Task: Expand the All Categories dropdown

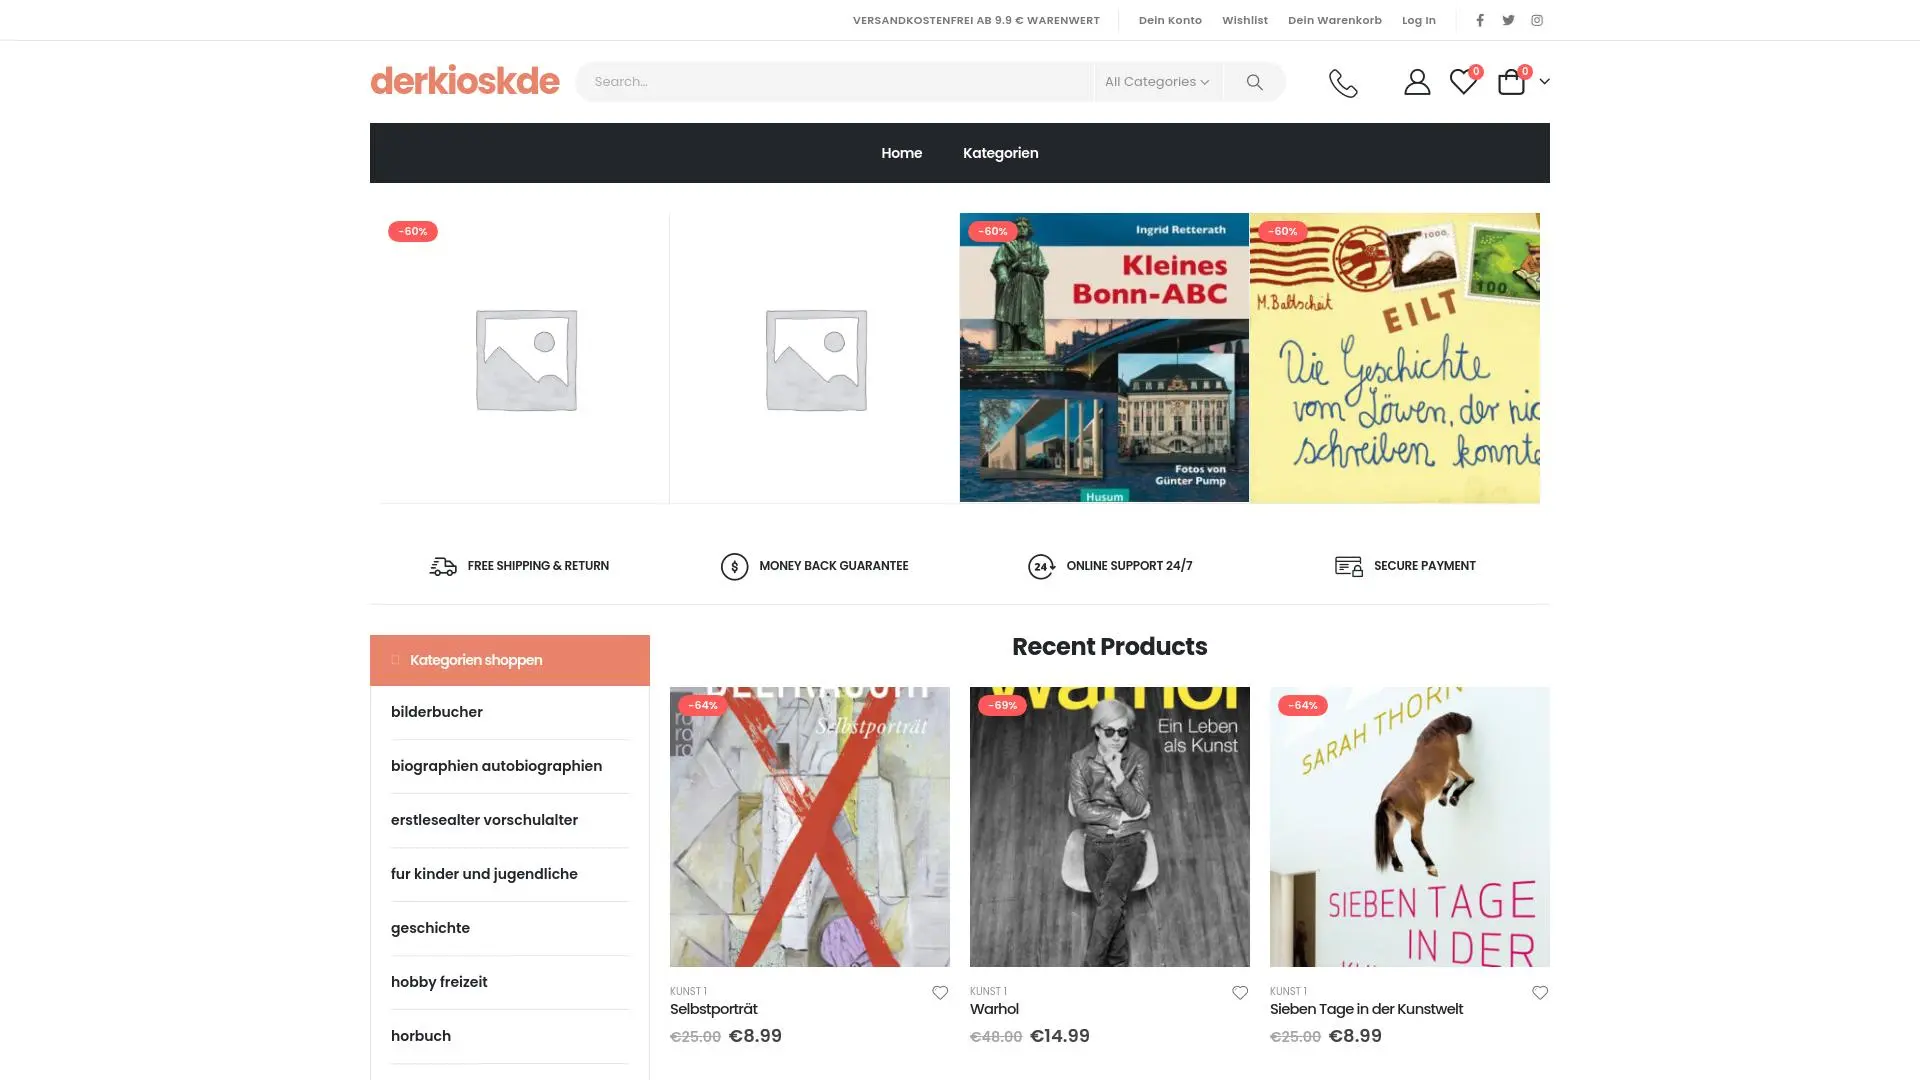Action: pos(1157,82)
